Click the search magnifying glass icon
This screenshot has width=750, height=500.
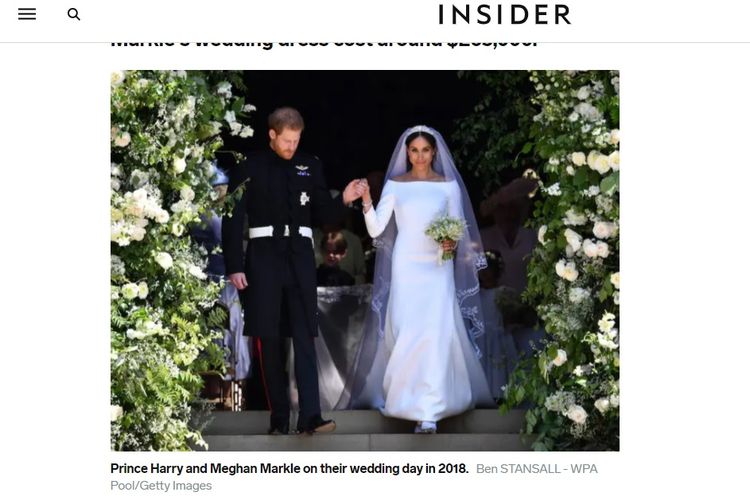(x=74, y=14)
